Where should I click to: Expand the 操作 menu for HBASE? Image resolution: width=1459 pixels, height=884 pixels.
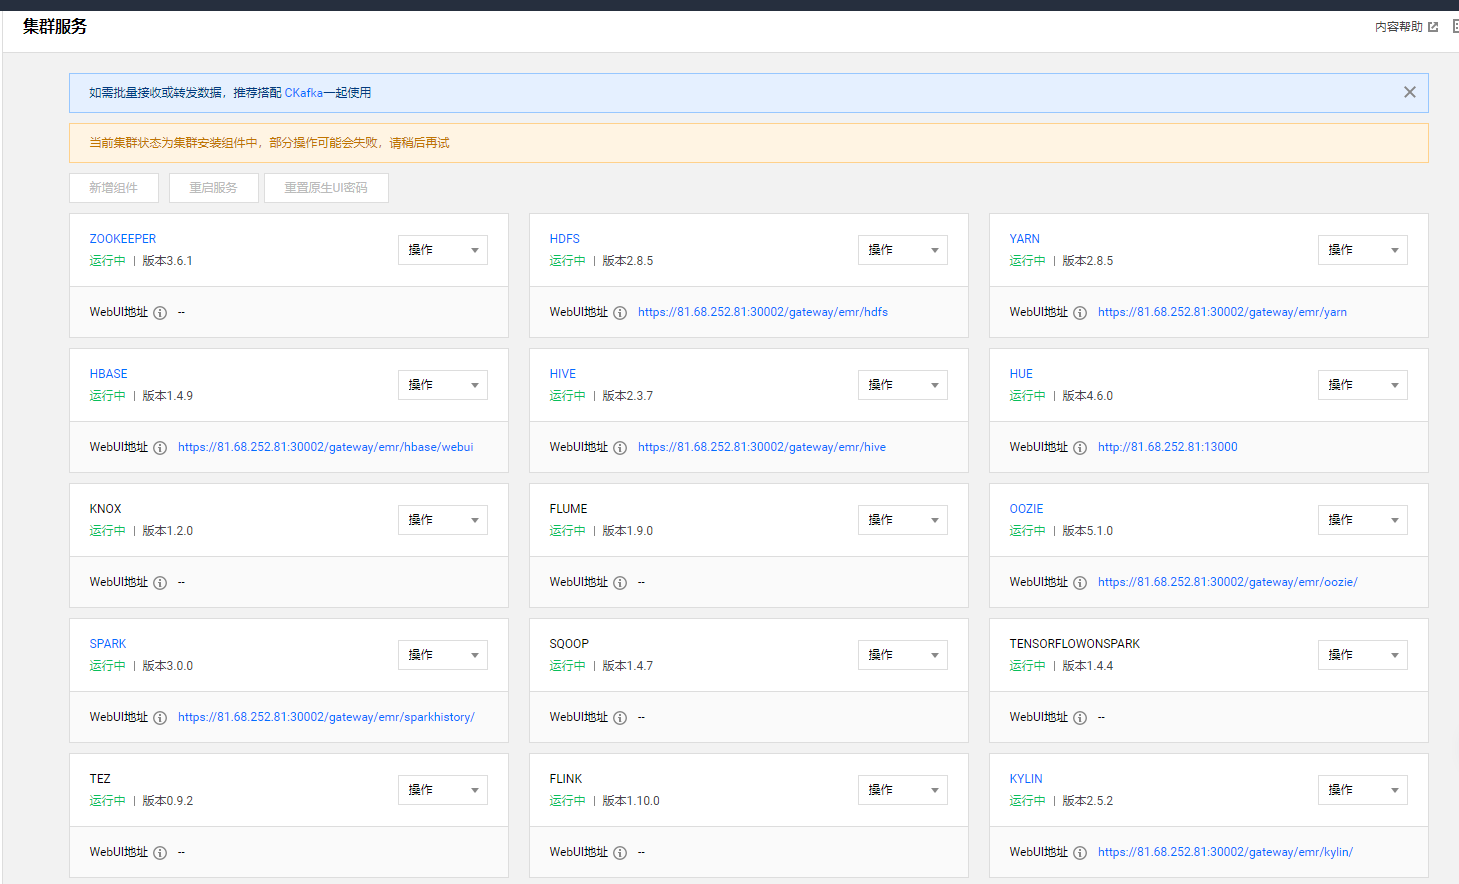click(x=443, y=385)
